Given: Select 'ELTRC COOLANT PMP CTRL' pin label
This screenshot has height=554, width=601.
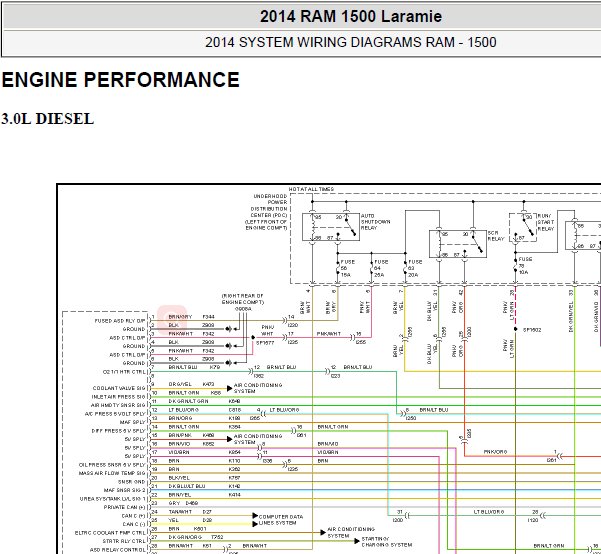Looking at the screenshot, I should (x=110, y=533).
